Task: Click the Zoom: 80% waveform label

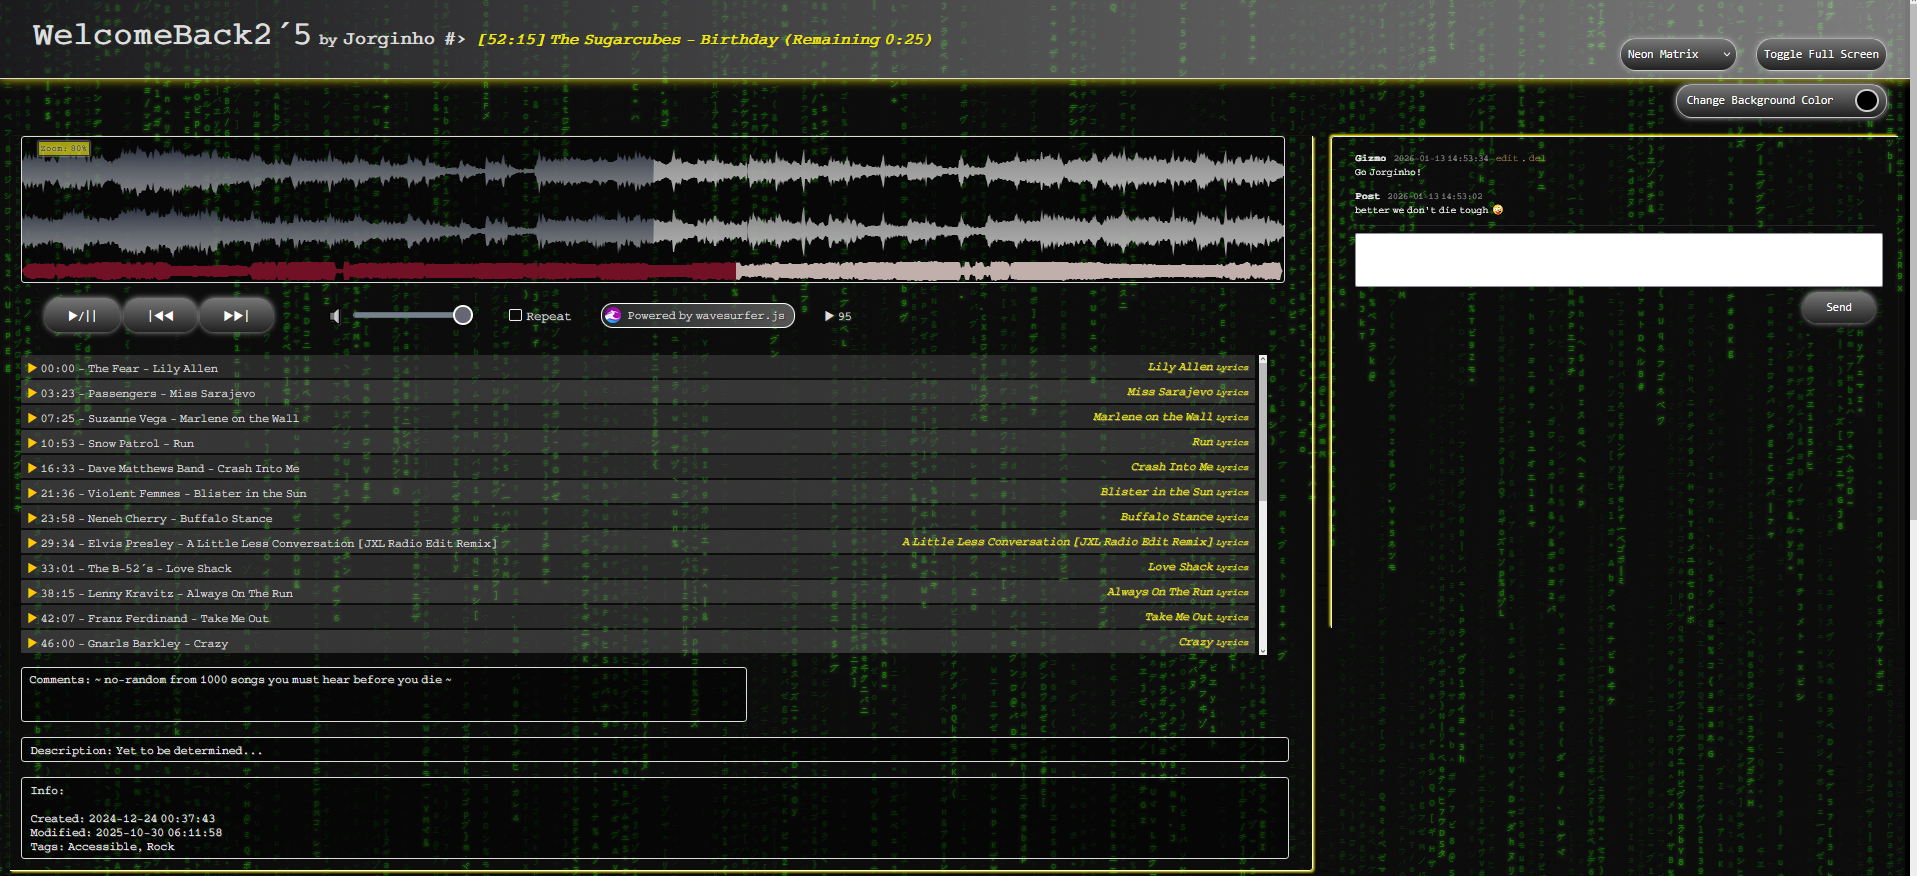Action: tap(64, 148)
